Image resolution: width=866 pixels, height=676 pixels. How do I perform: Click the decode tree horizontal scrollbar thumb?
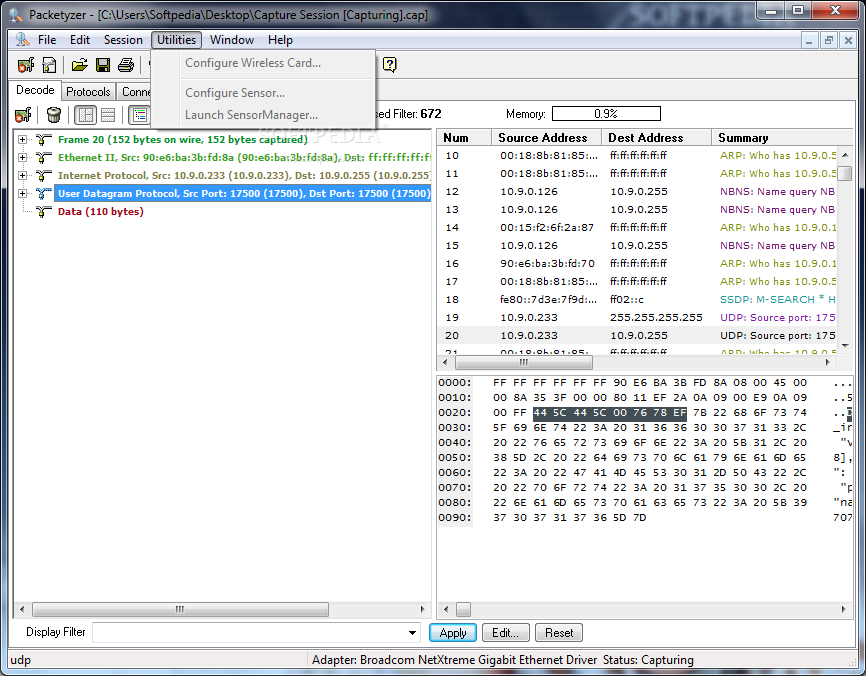tap(180, 609)
